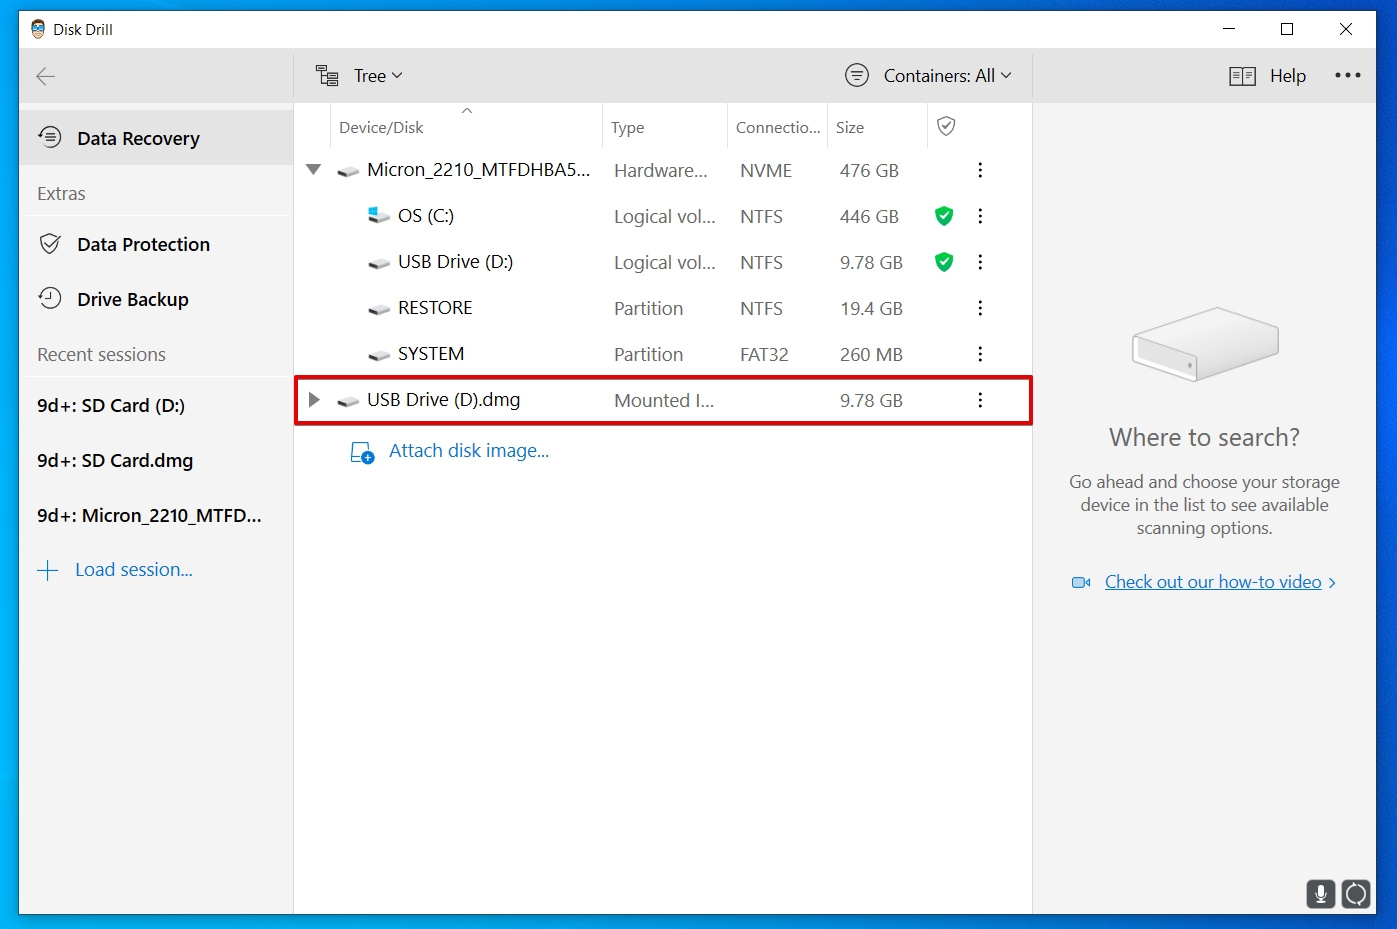
Task: Open options menu for Micron_2210 disk row
Action: 980,170
